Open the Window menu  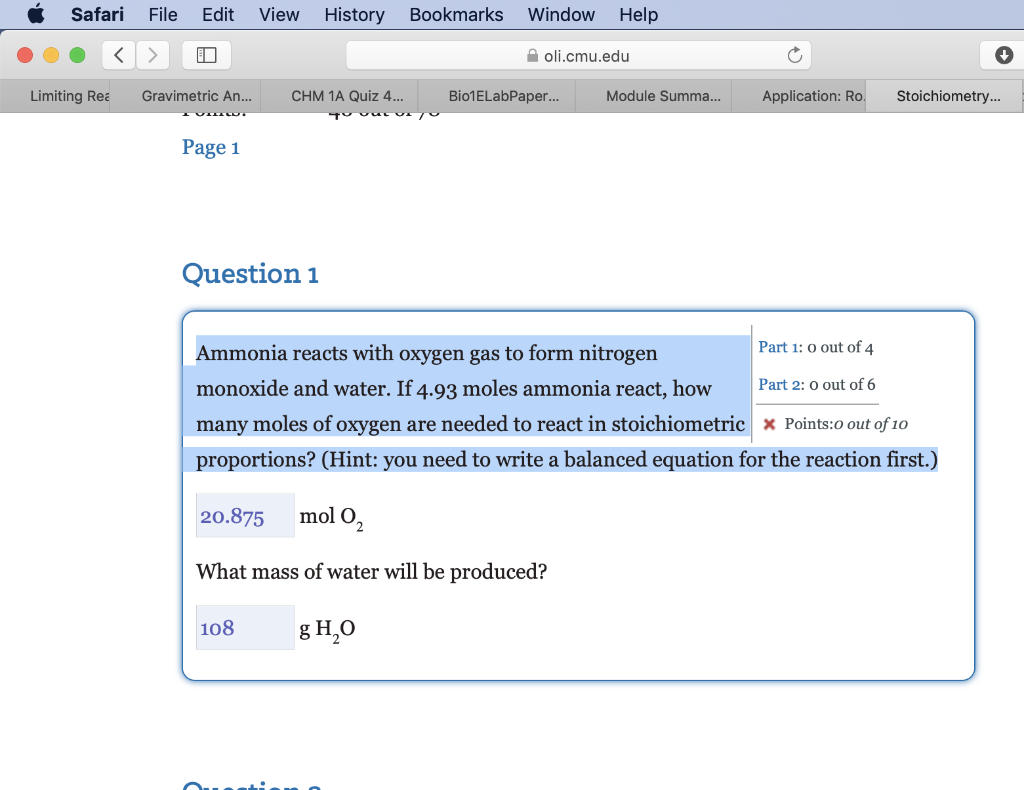point(561,14)
